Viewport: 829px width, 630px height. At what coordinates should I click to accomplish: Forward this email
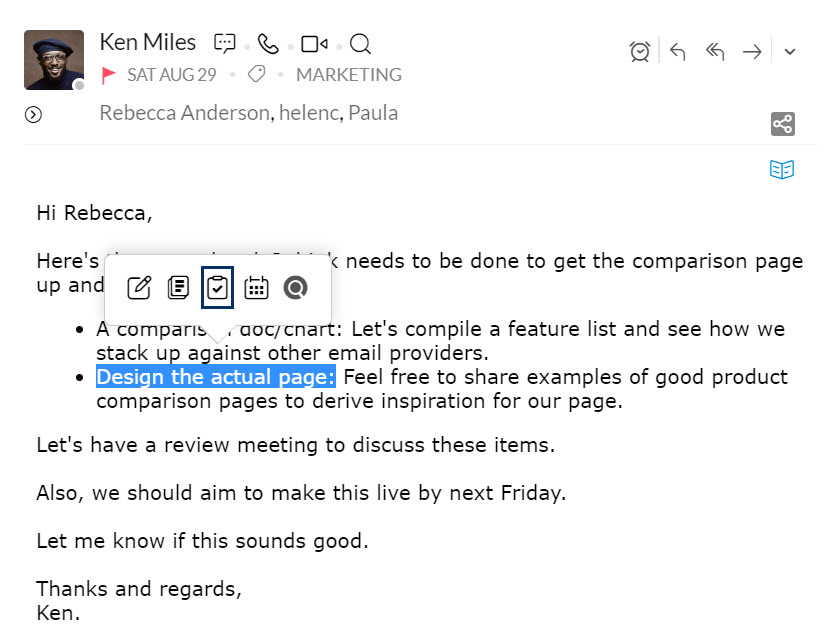pos(752,52)
